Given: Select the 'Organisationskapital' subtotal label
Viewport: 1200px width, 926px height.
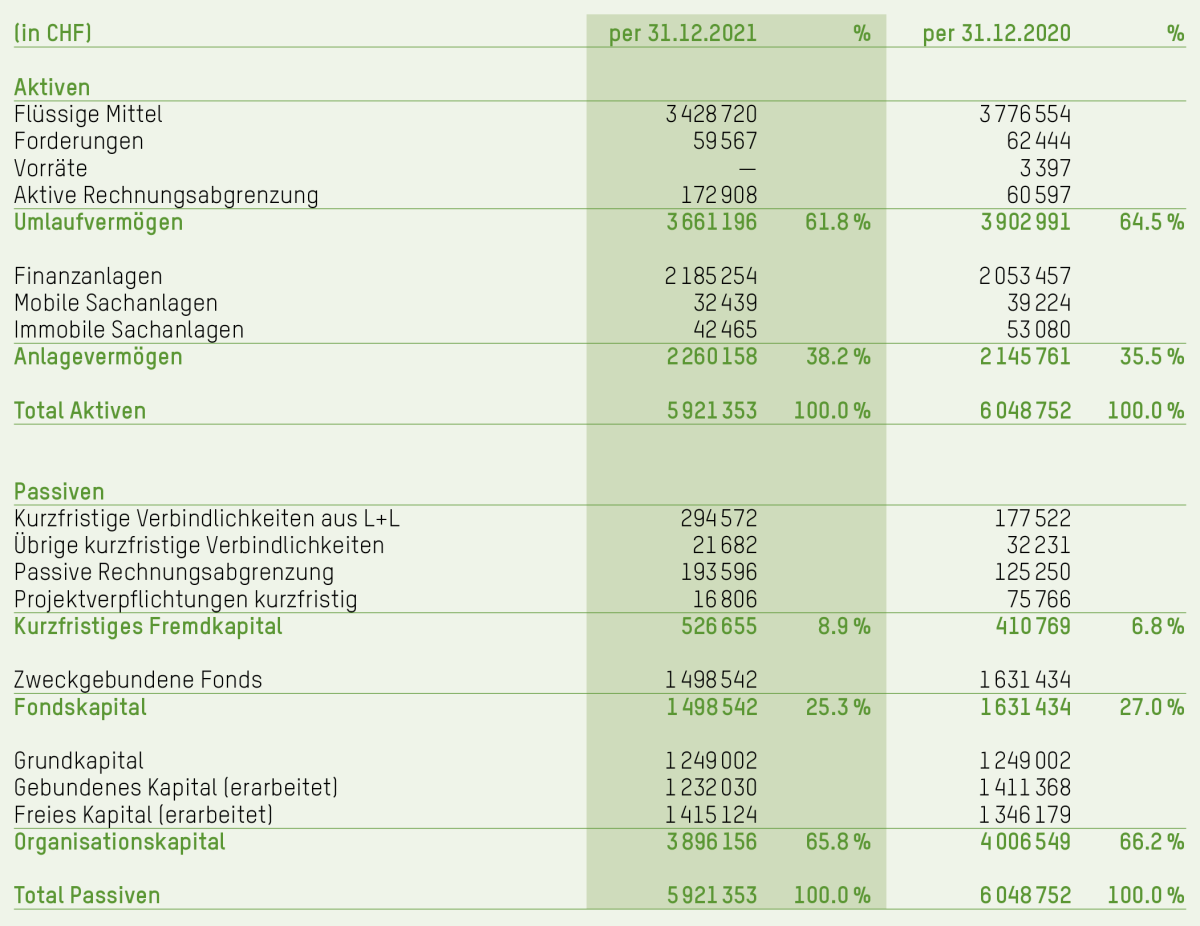Looking at the screenshot, I should (x=120, y=842).
